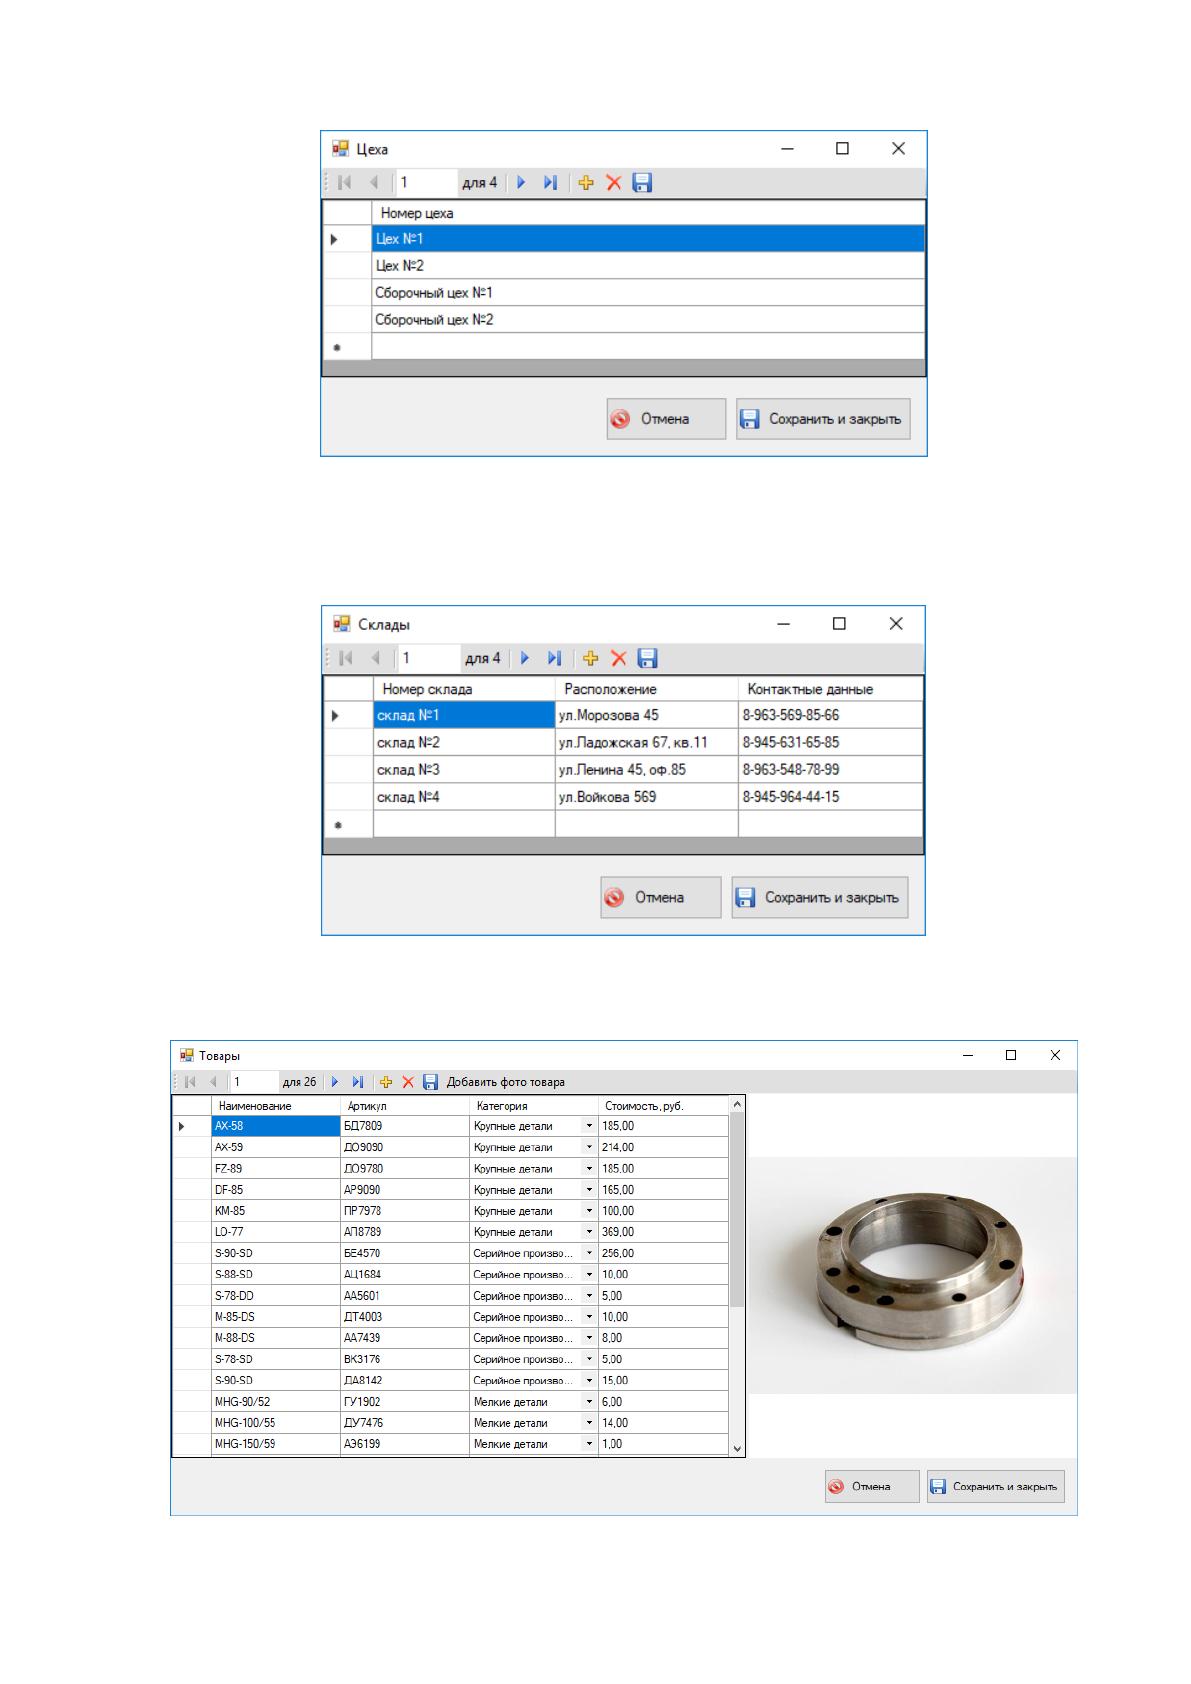Open category dropdown for MHG-90/52 row
1191x1684 pixels.
[589, 1402]
